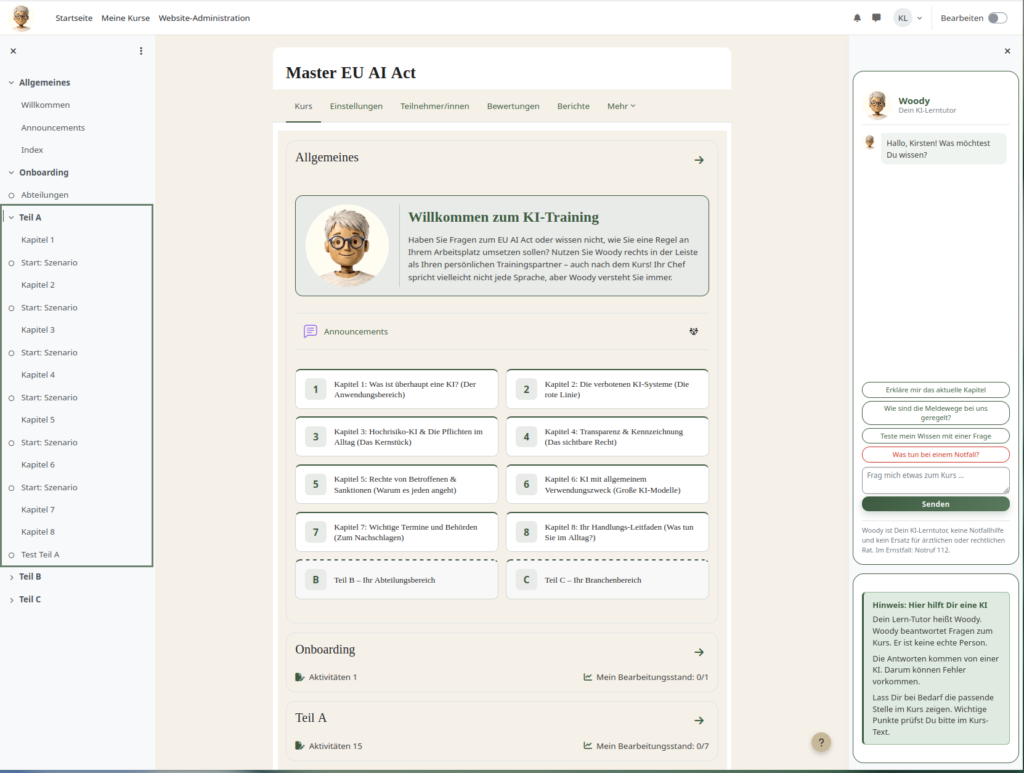1024x773 pixels.
Task: Click the 'Frag mich etwas zum Kurs' field
Action: [935, 480]
